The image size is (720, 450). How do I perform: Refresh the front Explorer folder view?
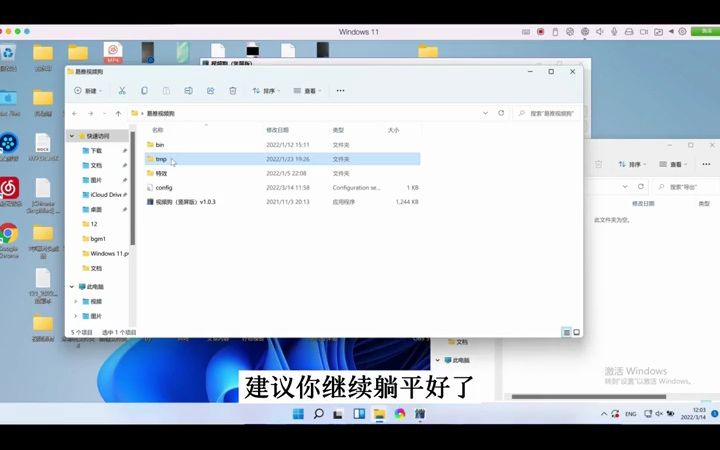(501, 113)
